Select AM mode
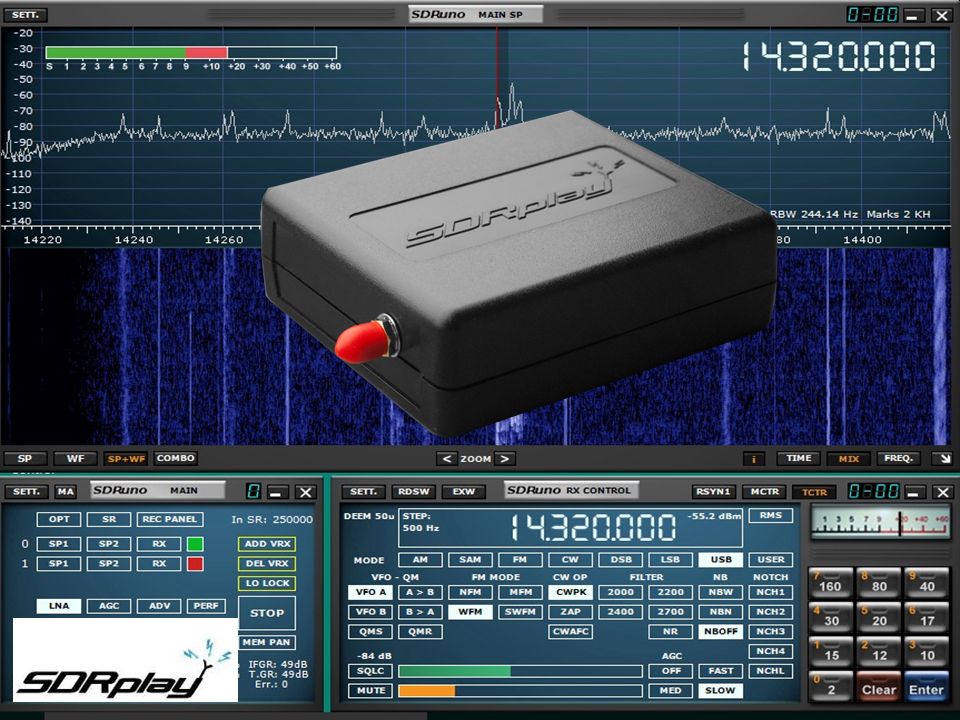 click(x=420, y=560)
